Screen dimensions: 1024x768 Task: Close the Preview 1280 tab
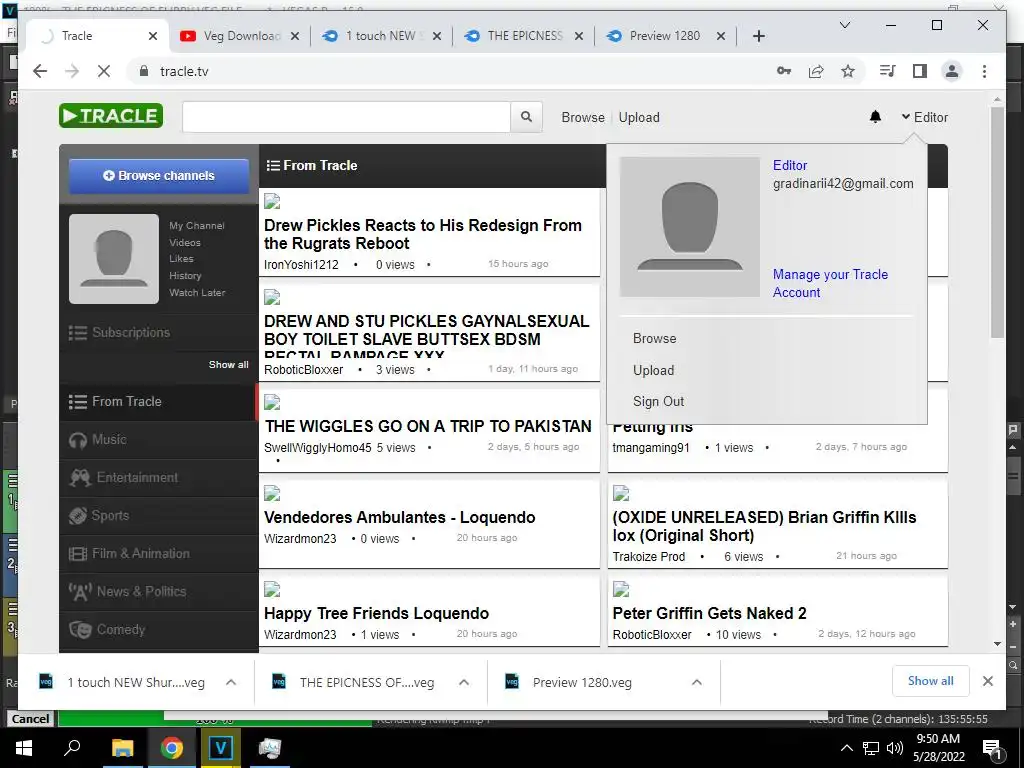pos(721,36)
